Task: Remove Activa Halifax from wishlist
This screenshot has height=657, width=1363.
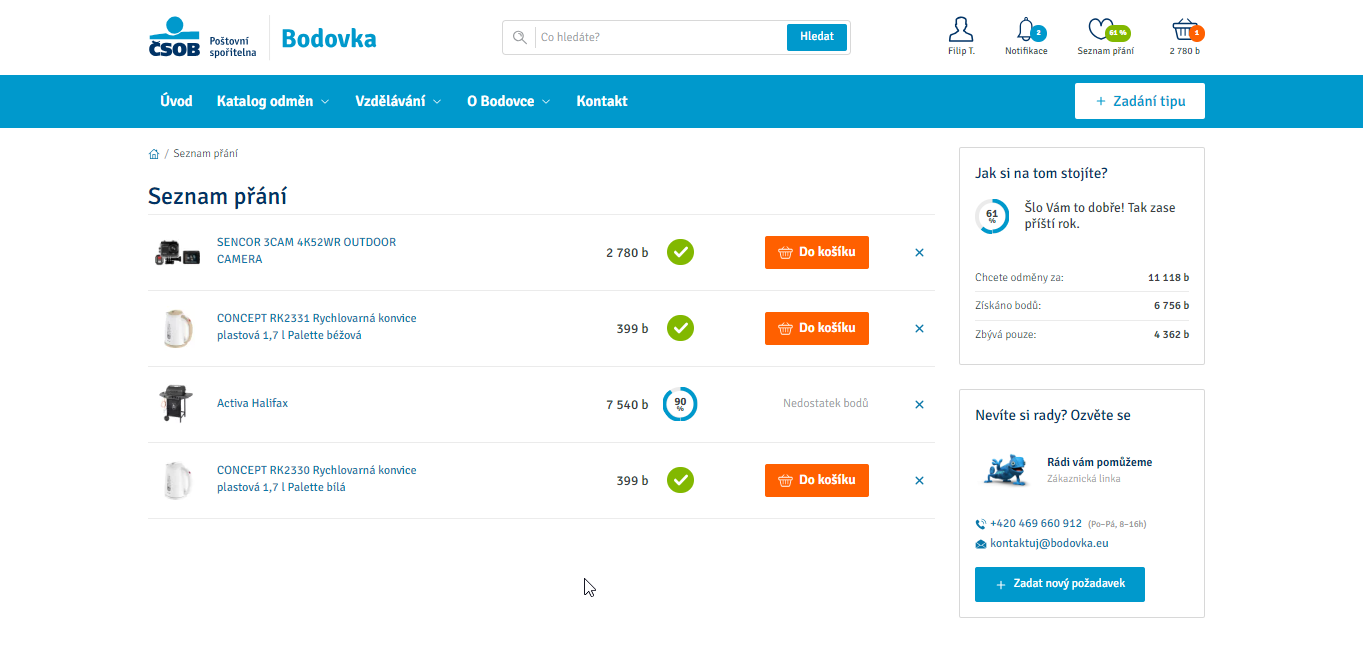Action: (x=919, y=405)
